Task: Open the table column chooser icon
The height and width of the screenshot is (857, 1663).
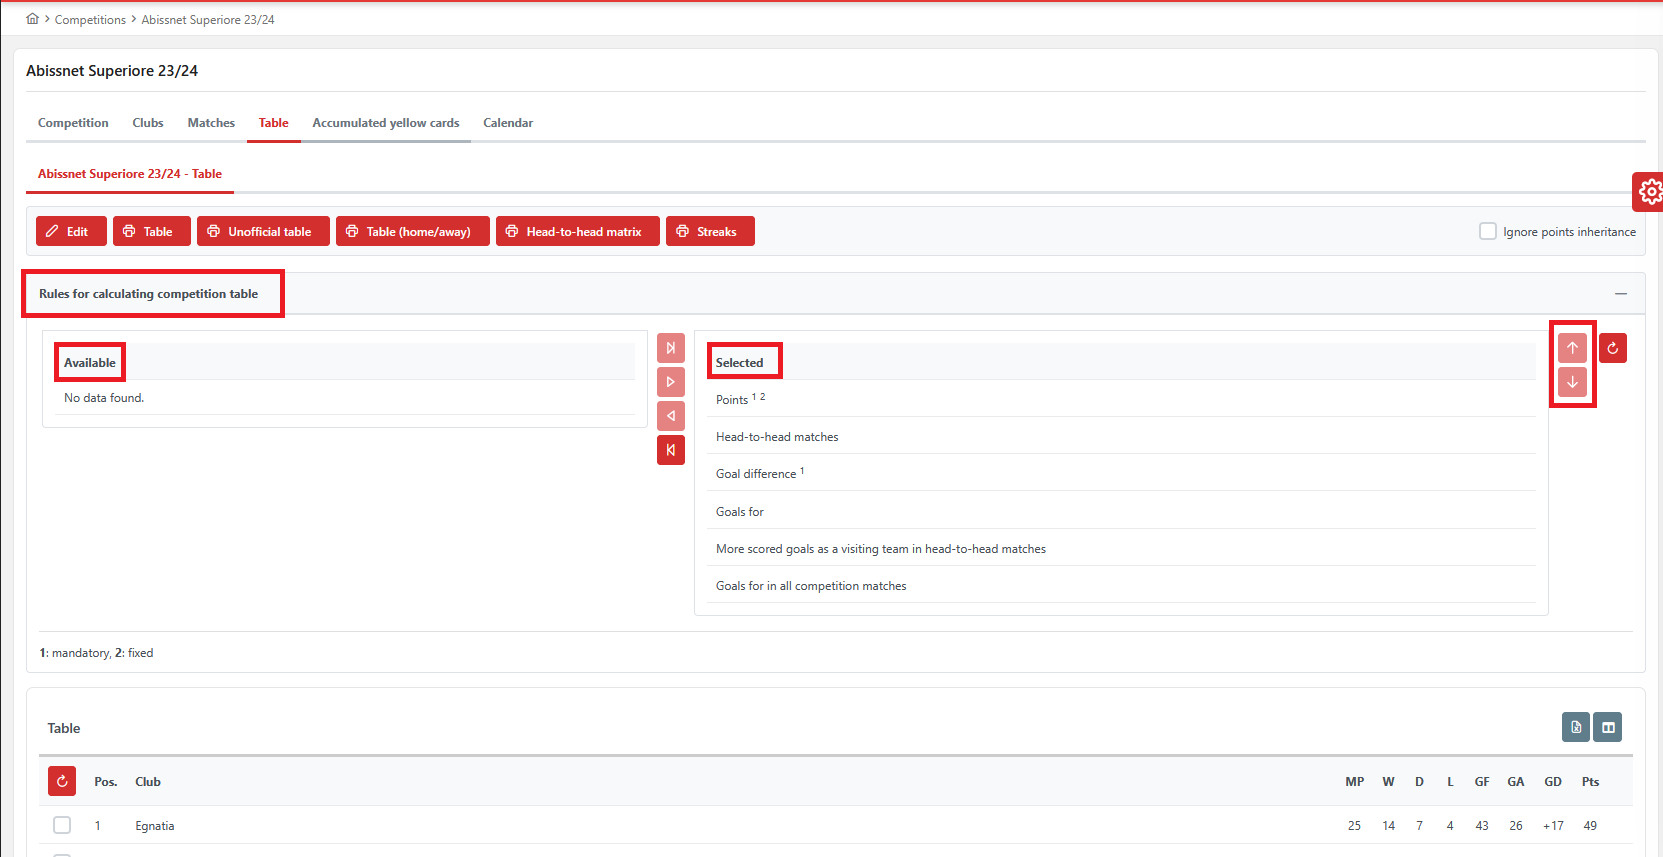Action: (1608, 727)
